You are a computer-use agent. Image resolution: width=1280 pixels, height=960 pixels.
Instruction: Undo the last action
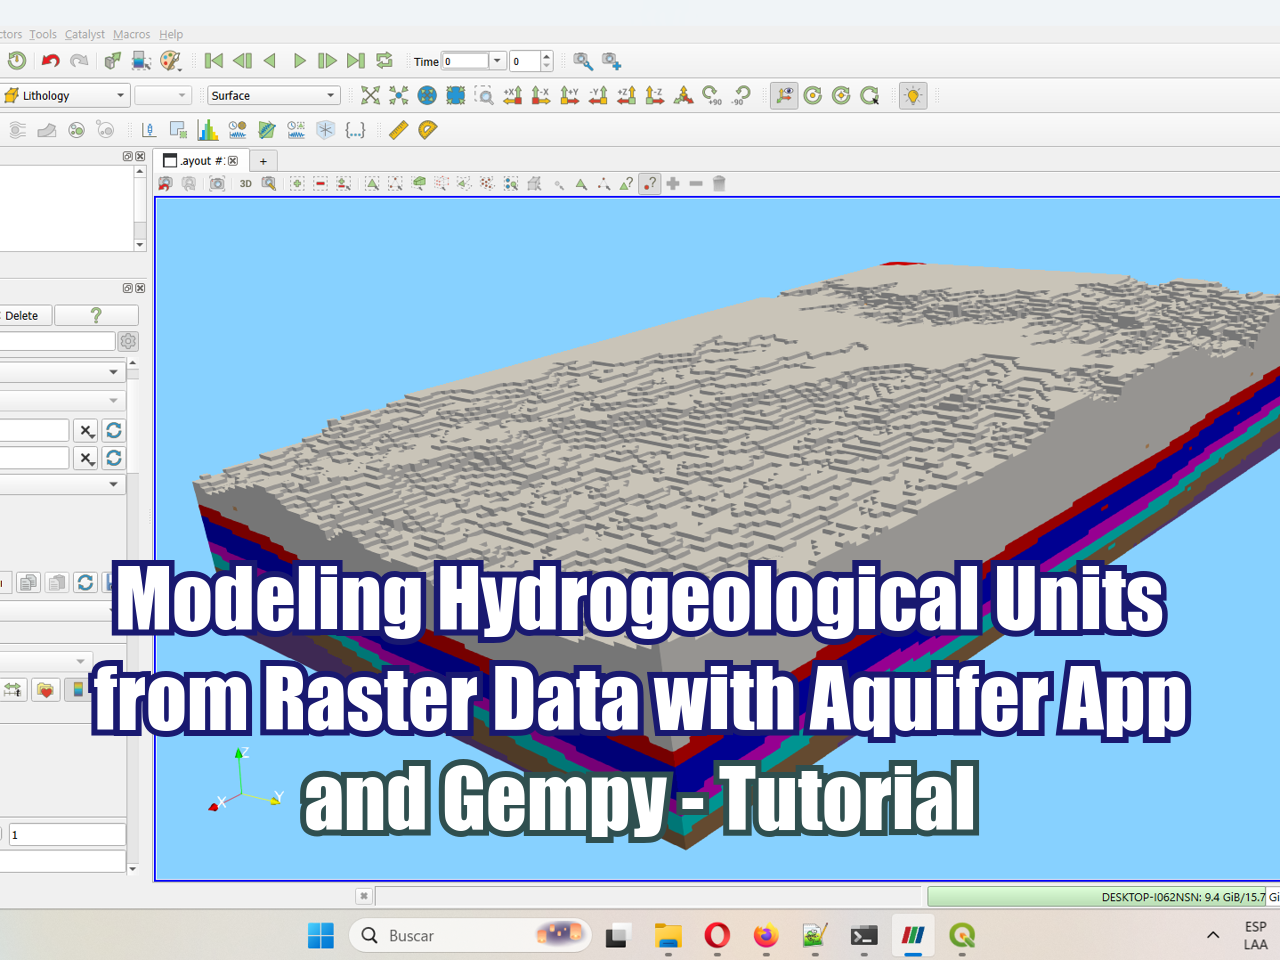50,61
